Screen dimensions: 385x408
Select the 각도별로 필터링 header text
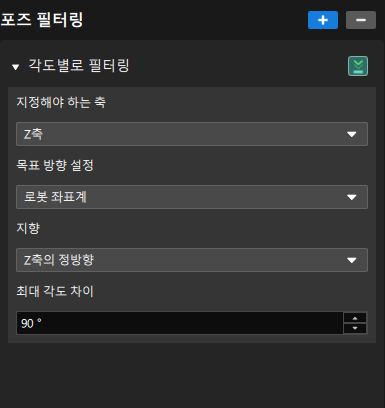[x=79, y=65]
